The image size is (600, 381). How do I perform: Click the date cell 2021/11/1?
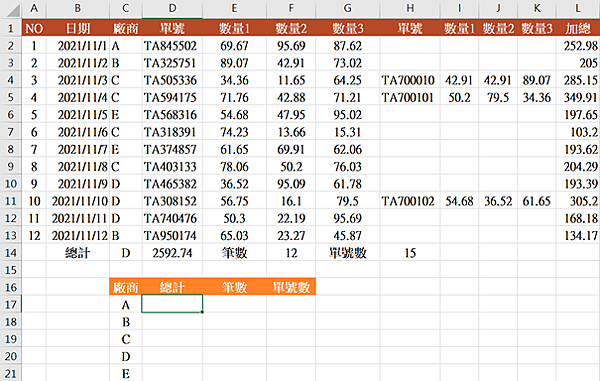78,46
